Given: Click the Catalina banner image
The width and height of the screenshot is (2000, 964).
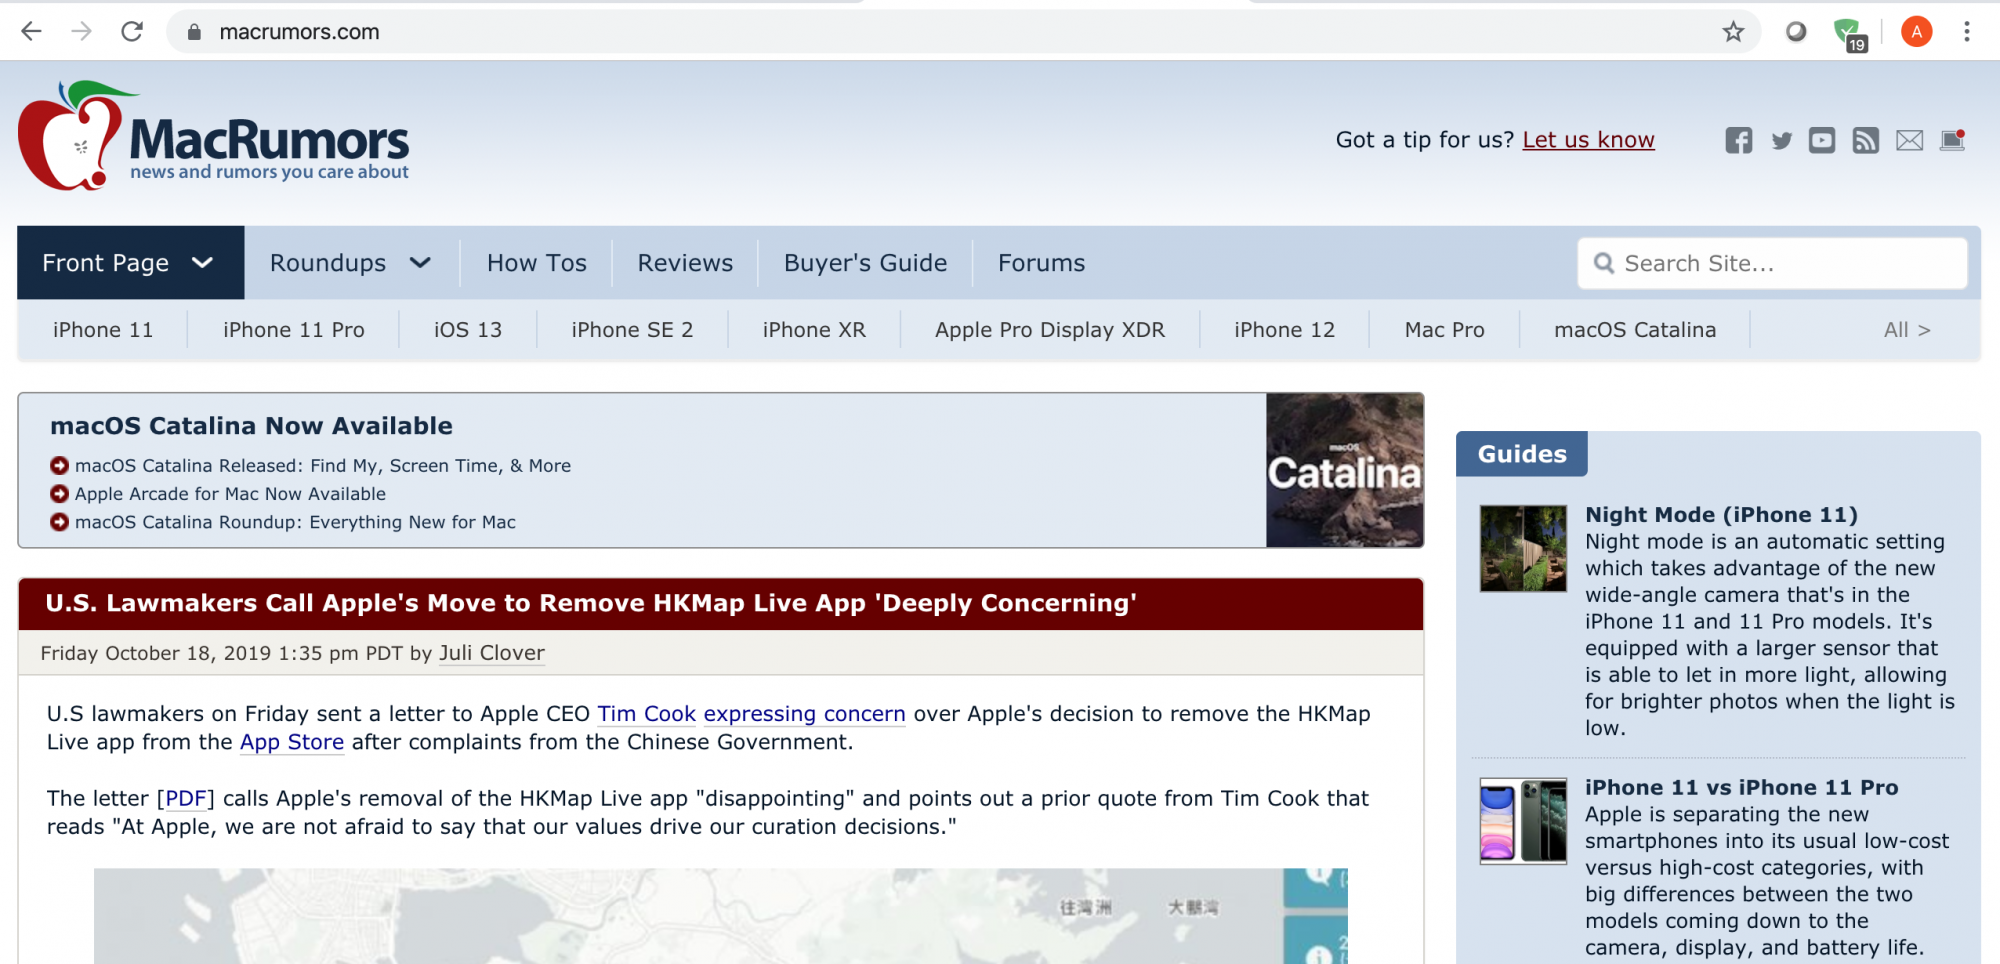Looking at the screenshot, I should pos(1344,470).
